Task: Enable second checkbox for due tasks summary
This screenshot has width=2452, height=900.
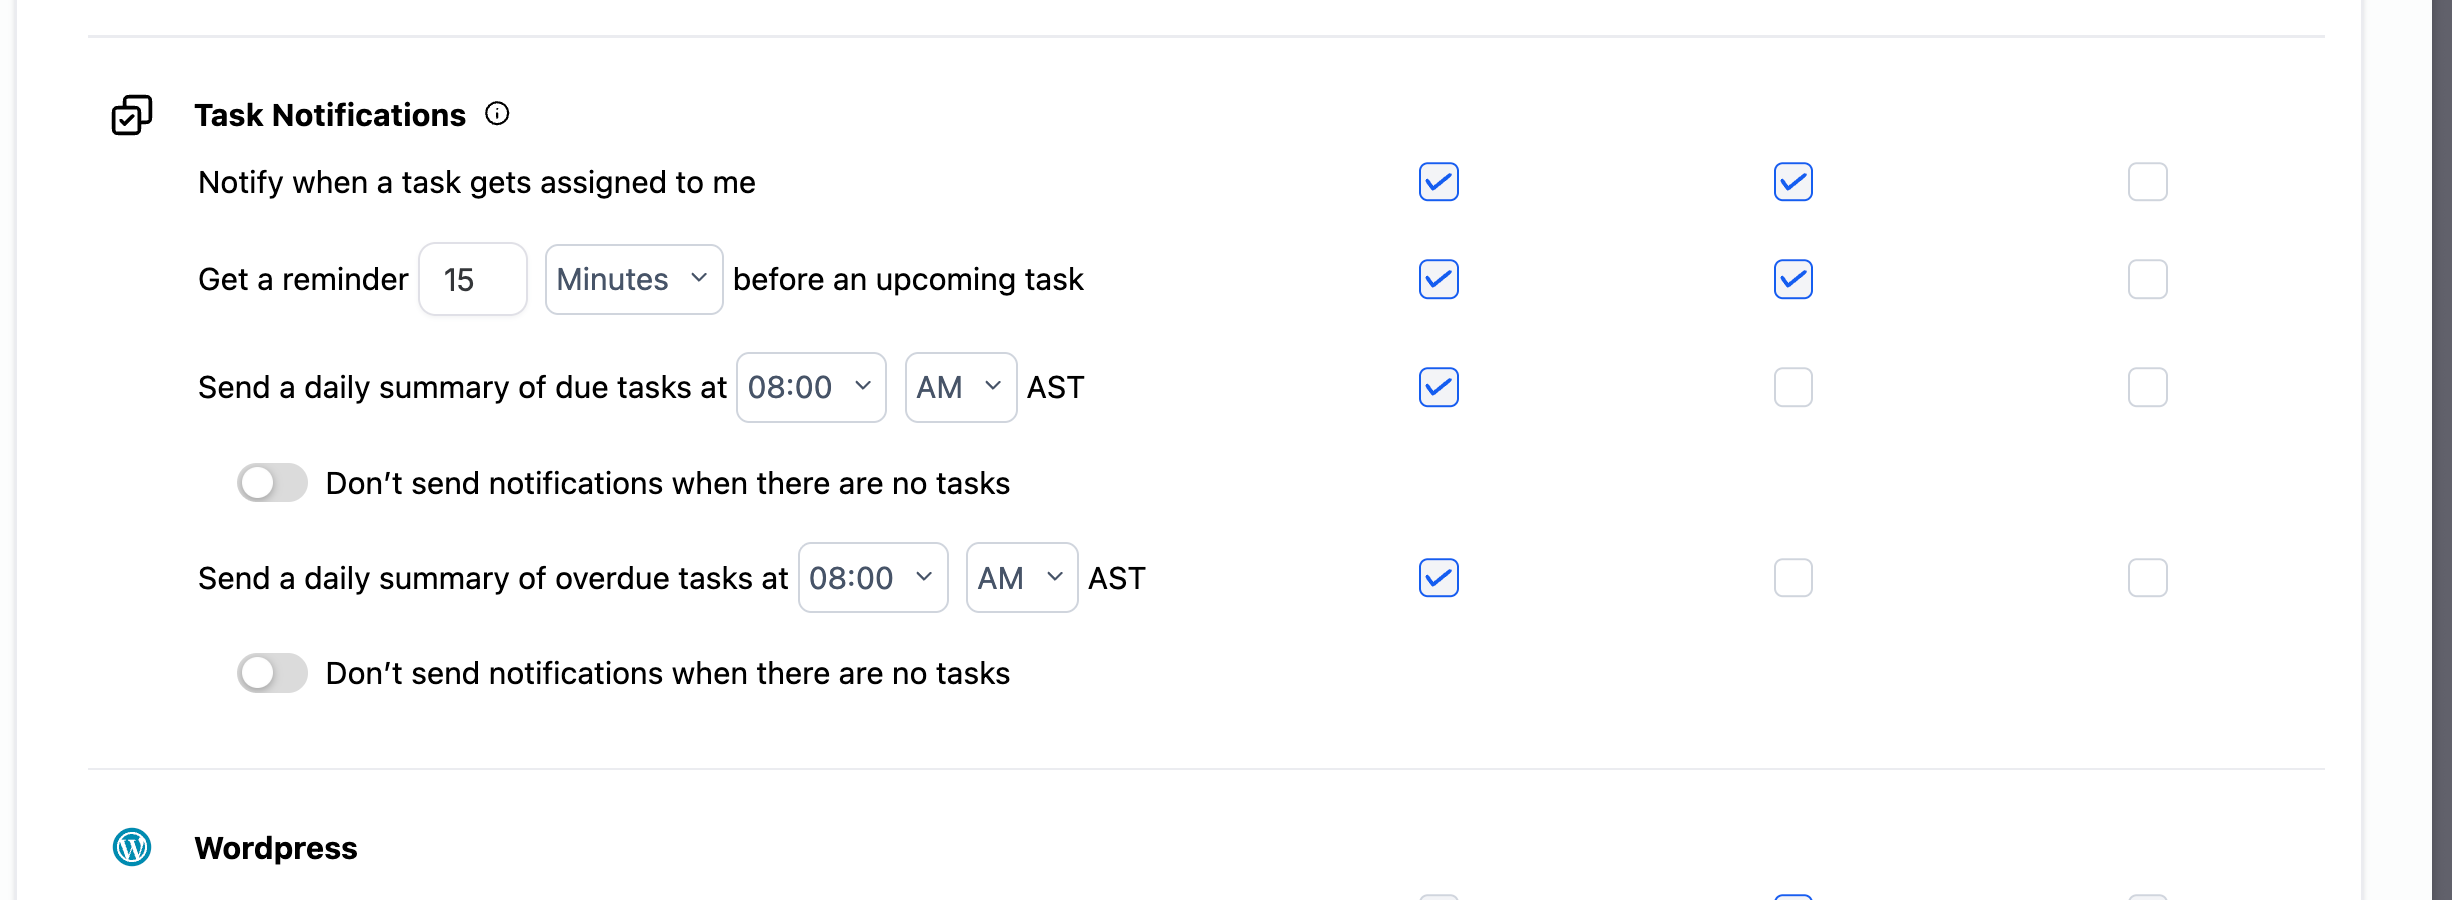Action: (x=1793, y=387)
